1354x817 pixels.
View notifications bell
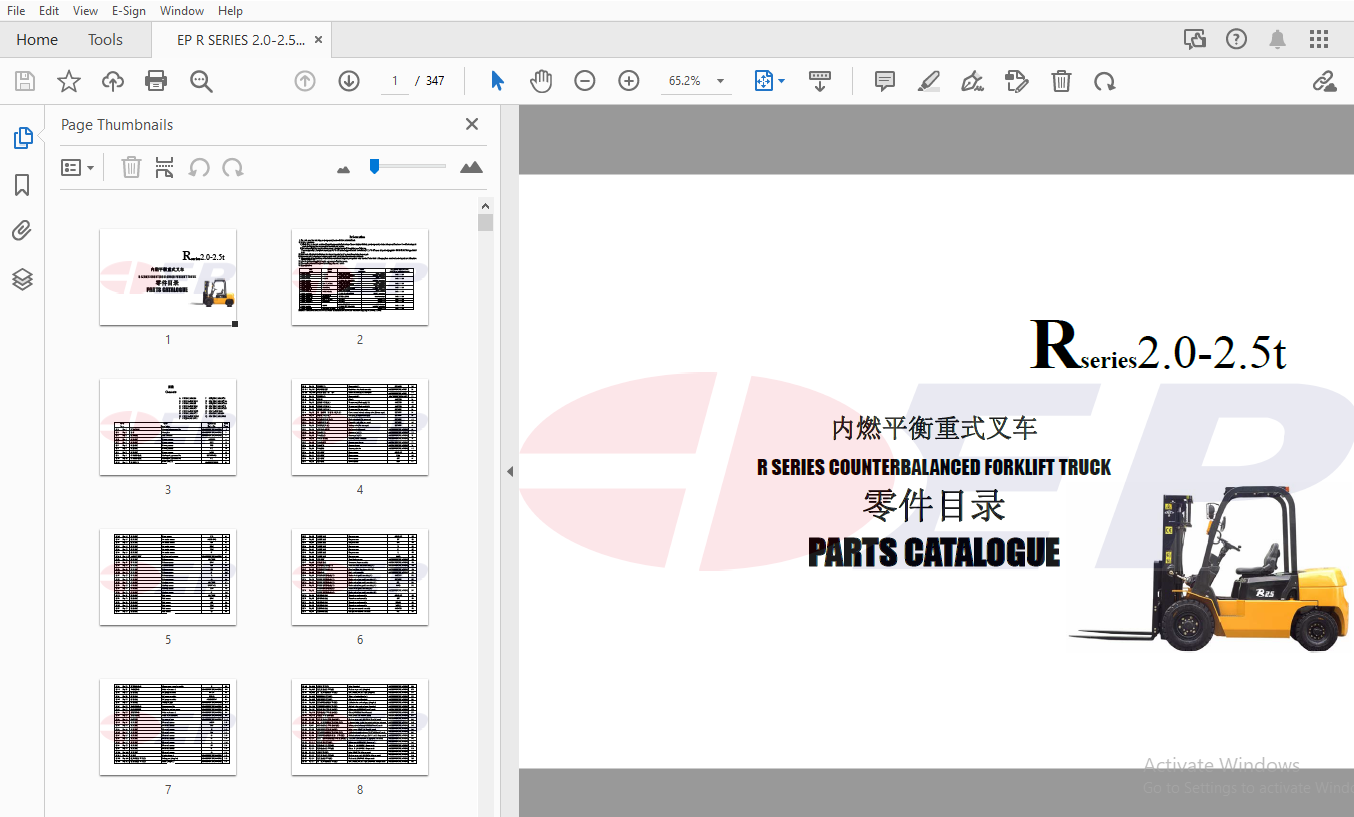[x=1278, y=39]
